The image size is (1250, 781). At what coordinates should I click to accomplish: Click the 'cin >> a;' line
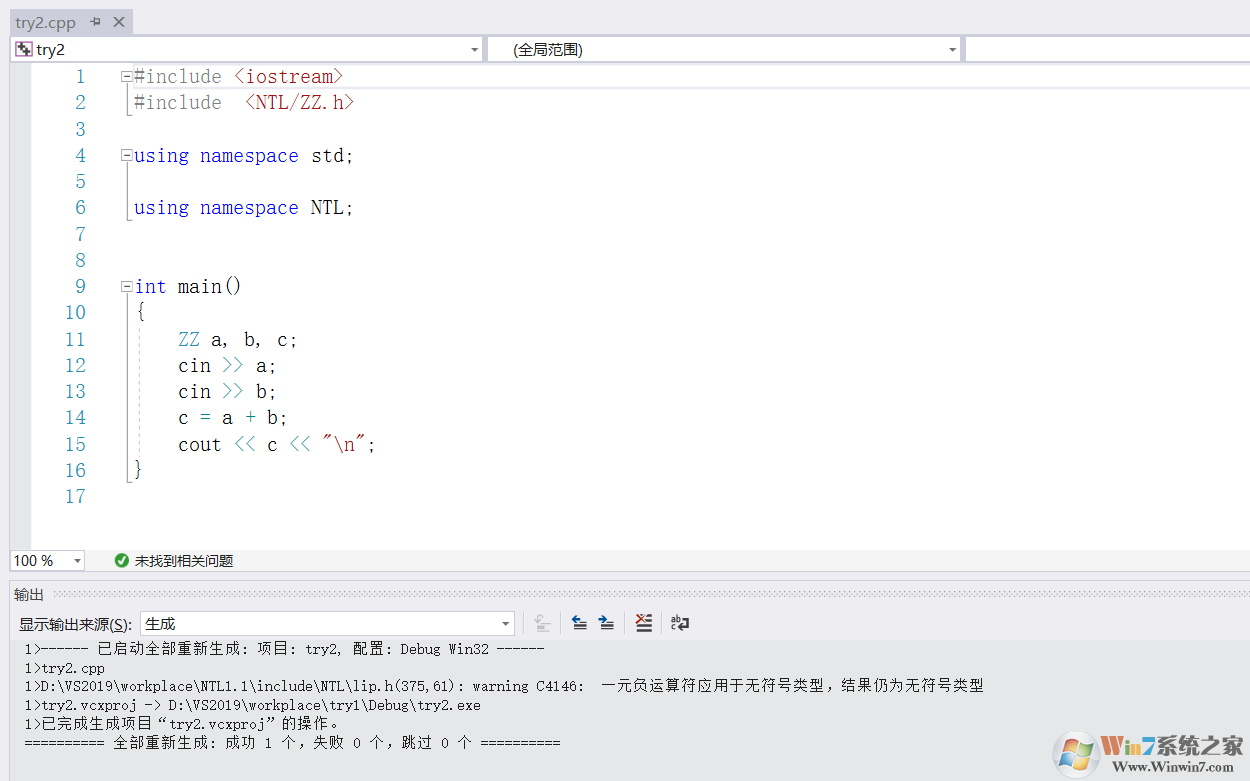(x=227, y=365)
